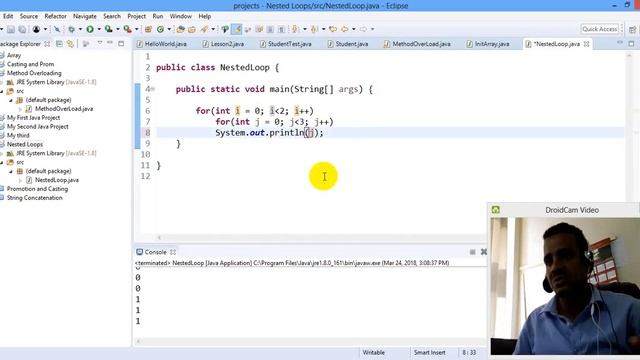The height and width of the screenshot is (360, 640).
Task: Switch to the InitArray.java editor tab
Action: 488,44
